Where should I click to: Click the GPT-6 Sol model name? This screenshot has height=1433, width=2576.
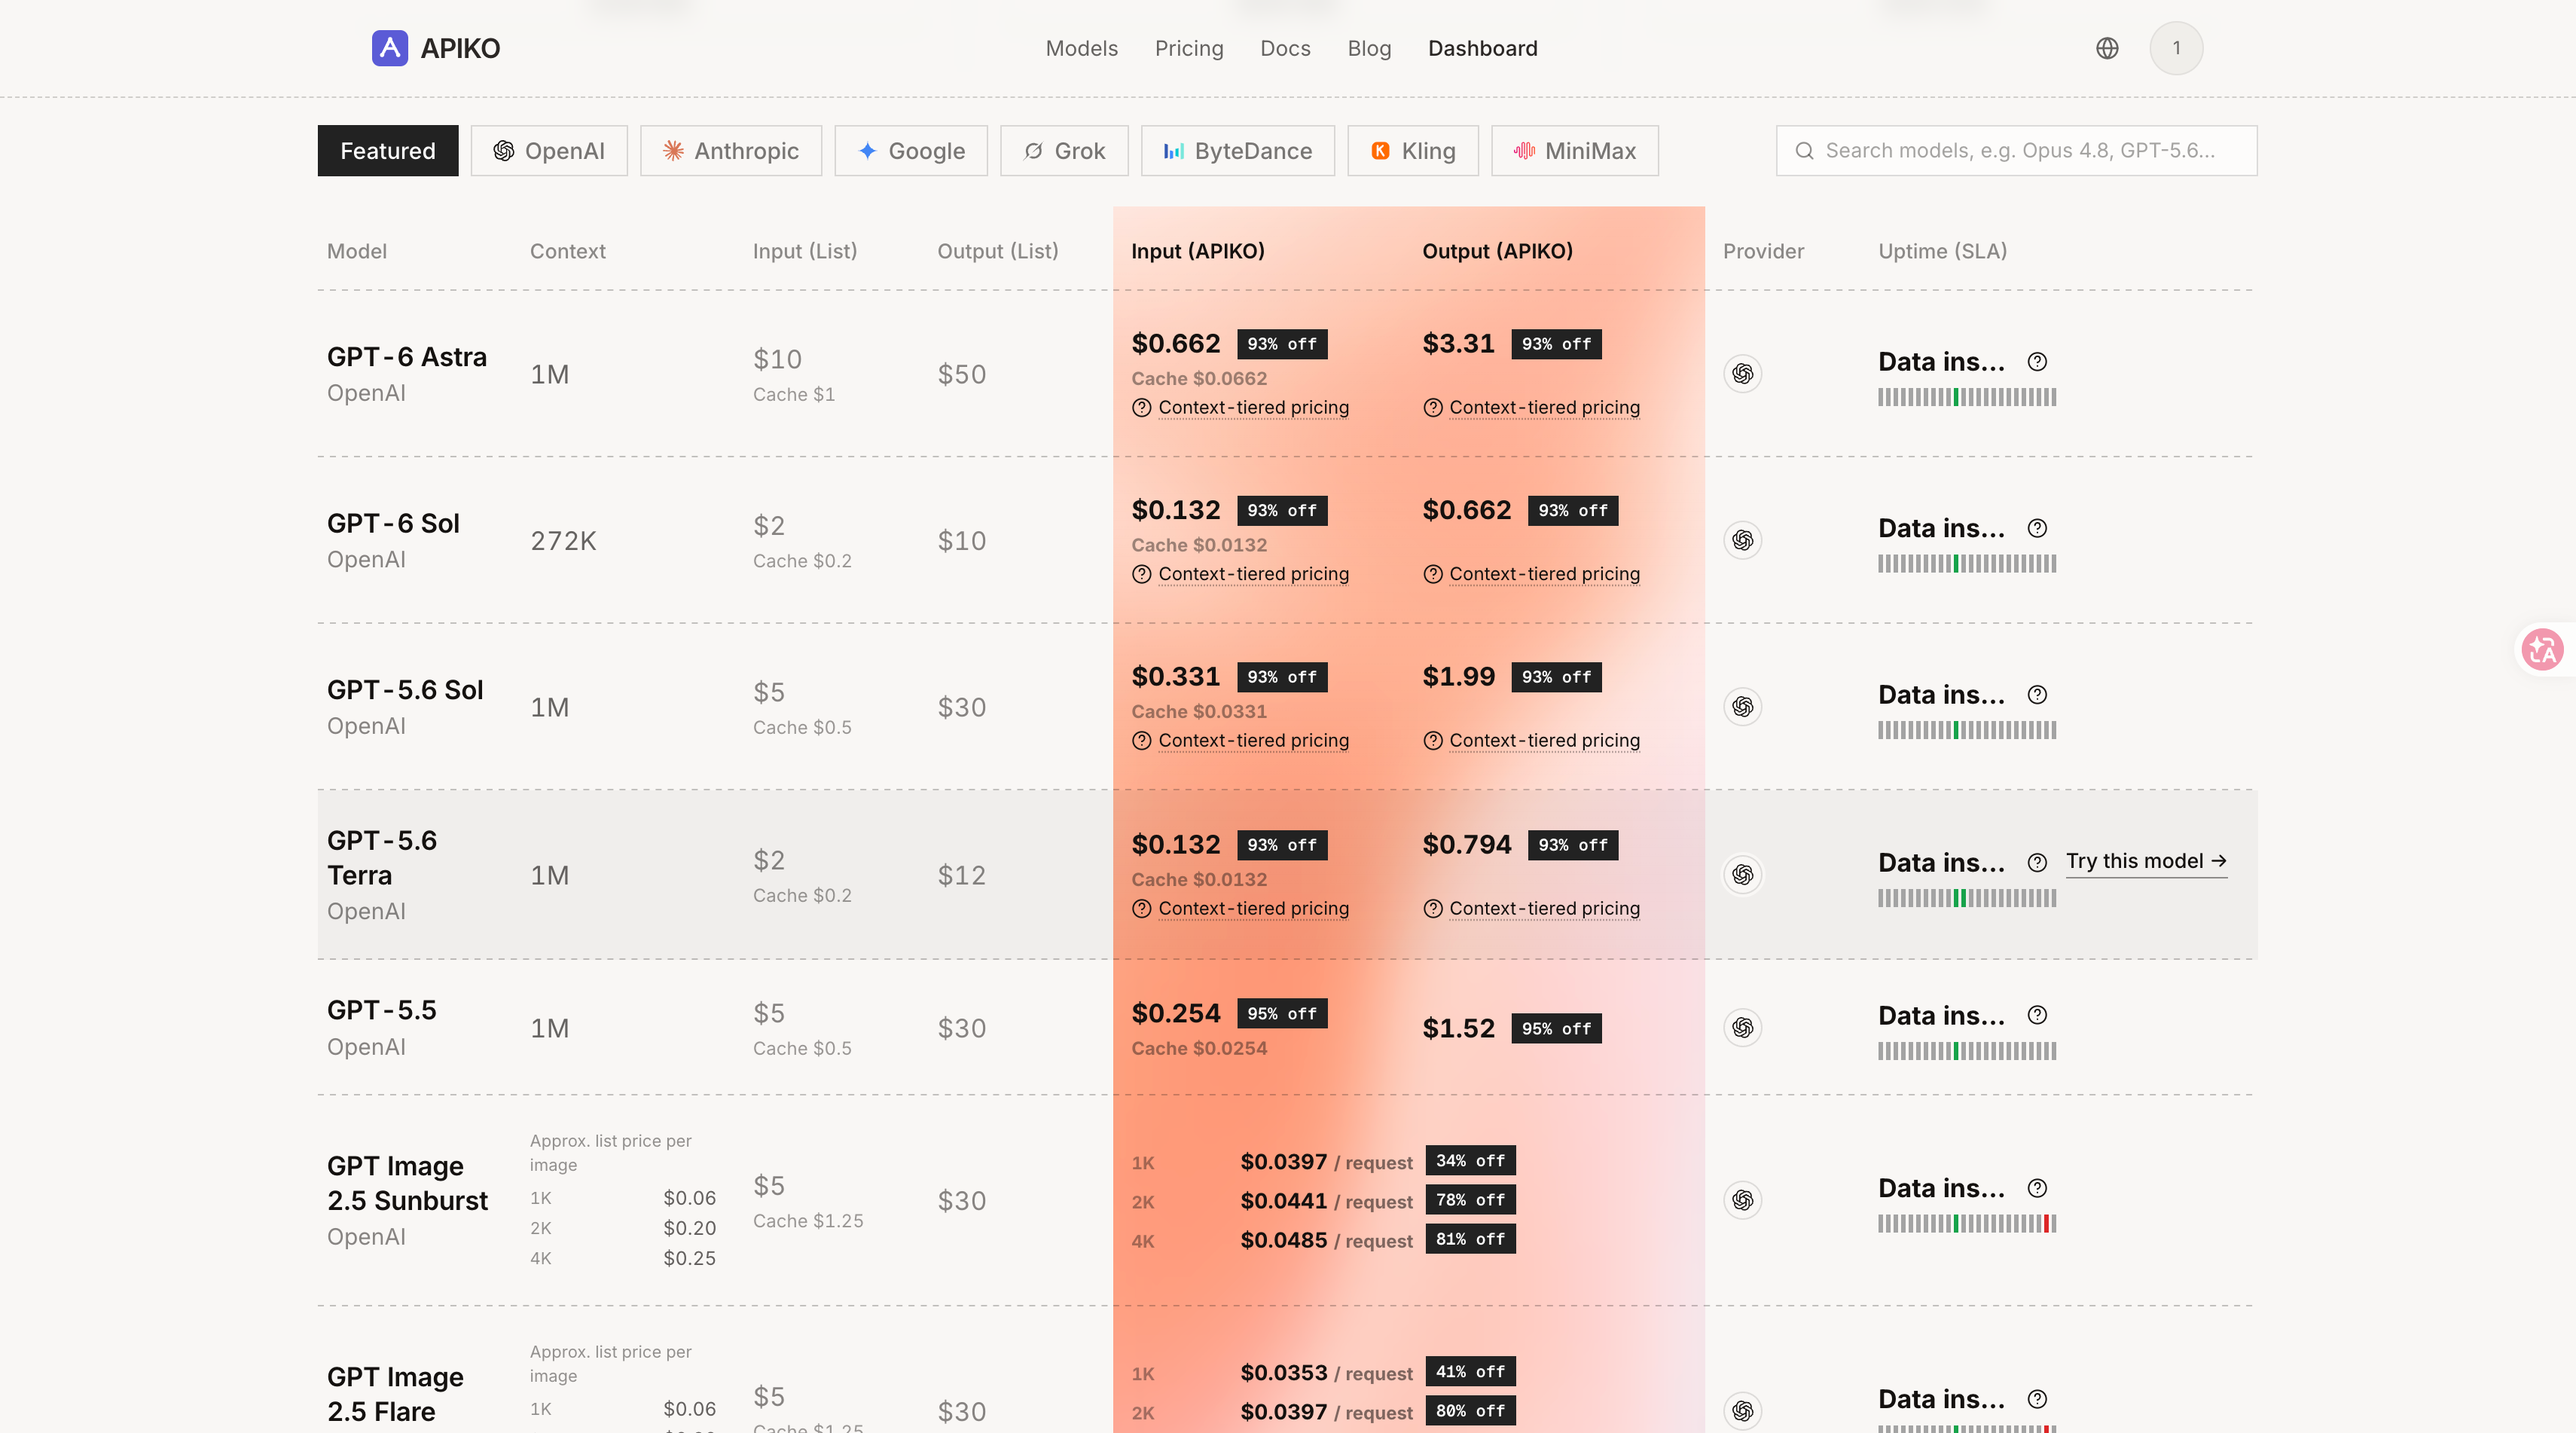[x=393, y=524]
